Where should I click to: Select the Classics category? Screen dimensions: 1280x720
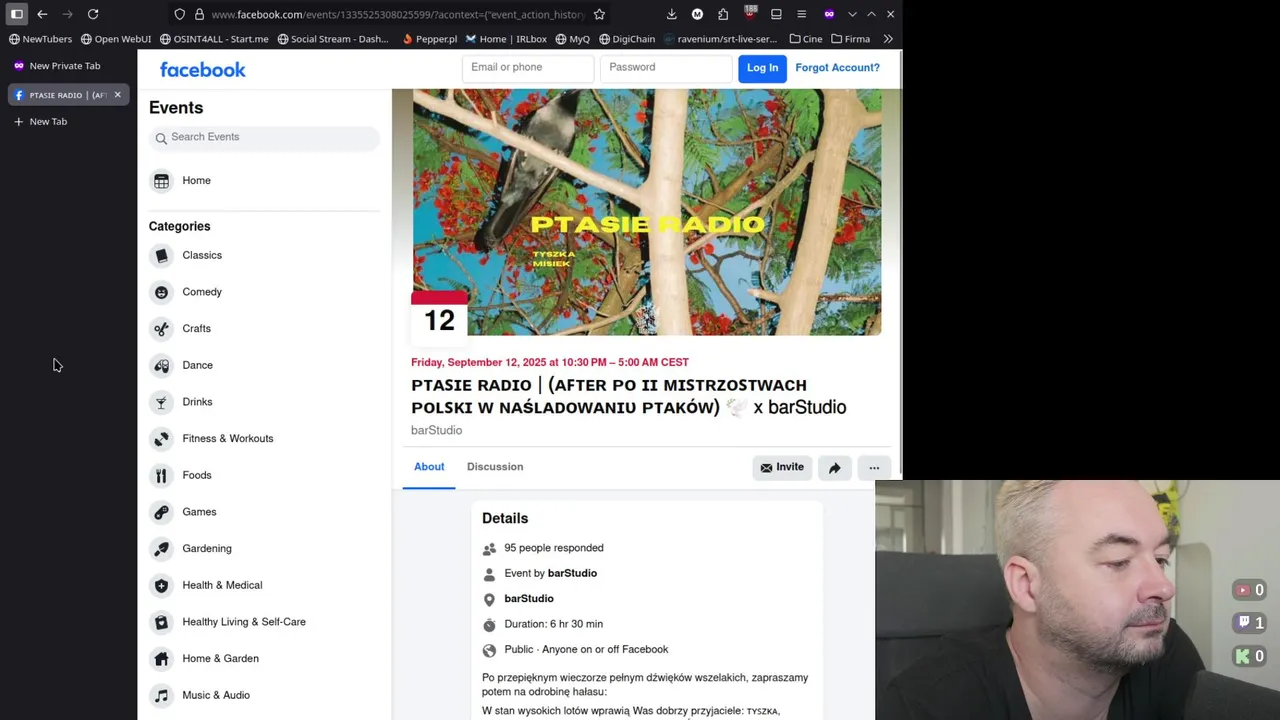click(x=264, y=255)
